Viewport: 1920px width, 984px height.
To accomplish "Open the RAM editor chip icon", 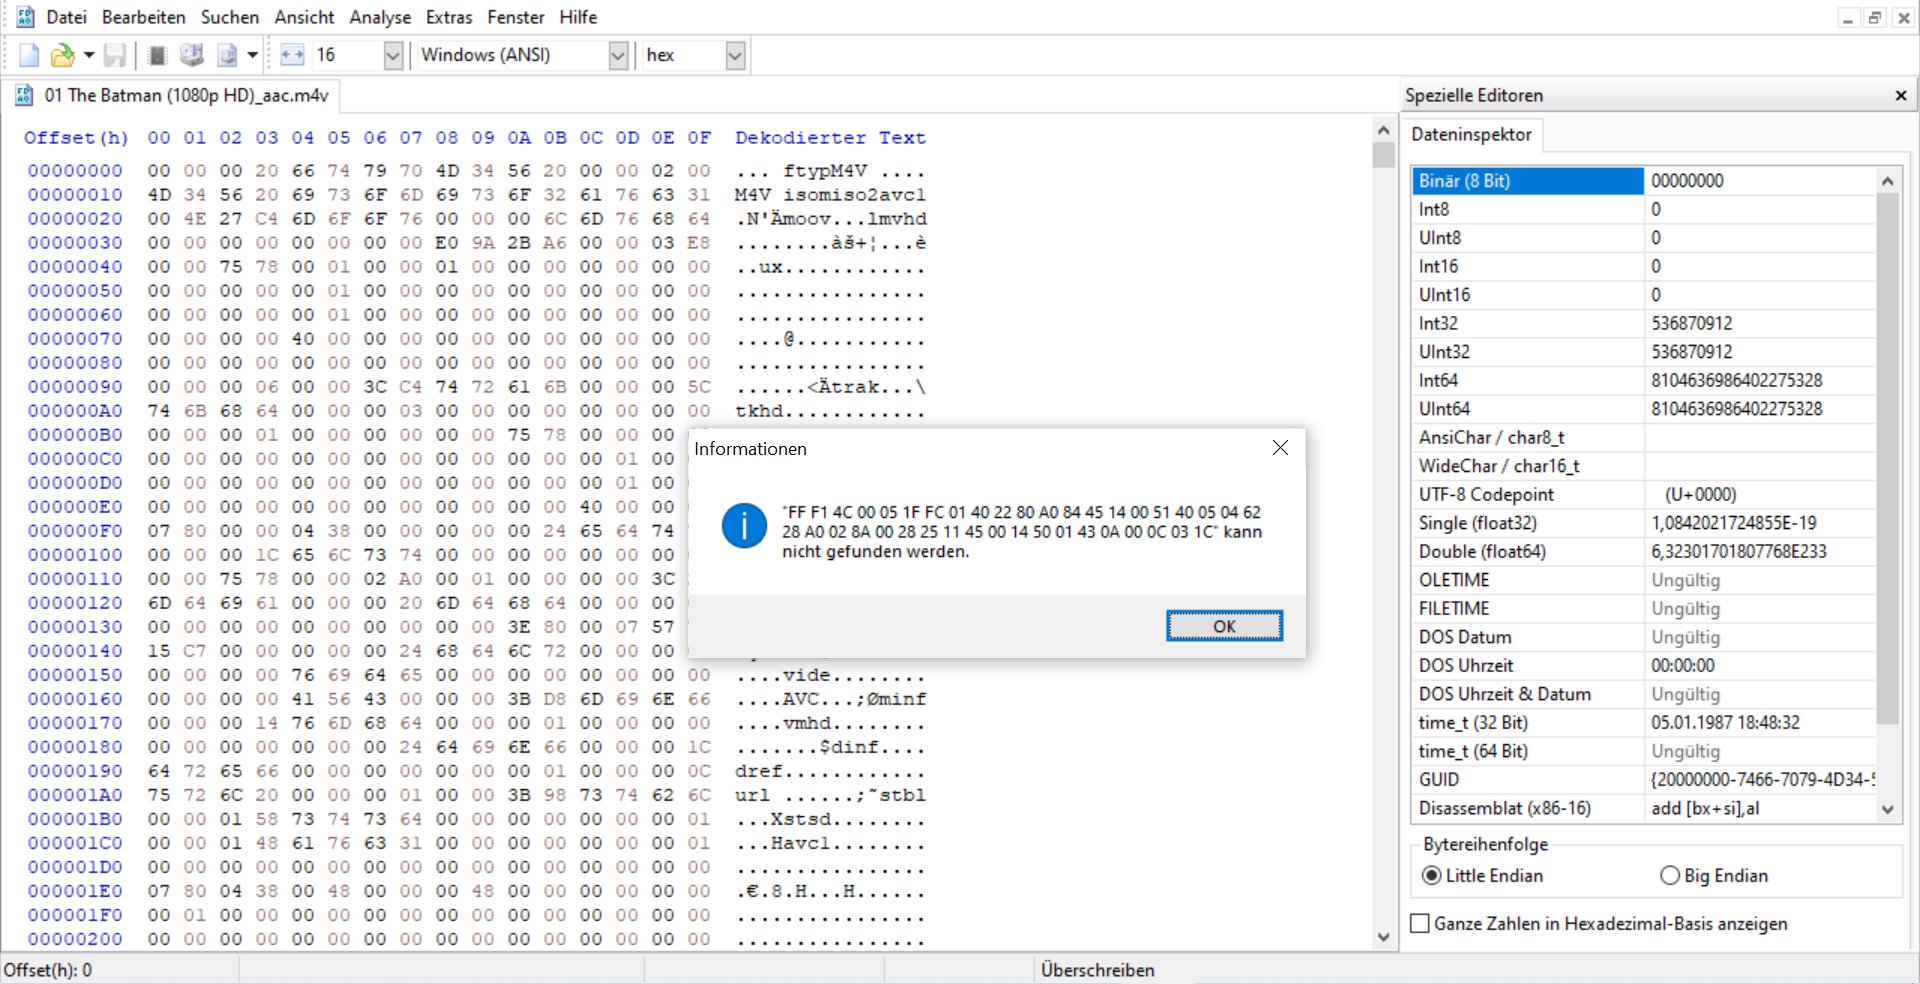I will pos(157,55).
